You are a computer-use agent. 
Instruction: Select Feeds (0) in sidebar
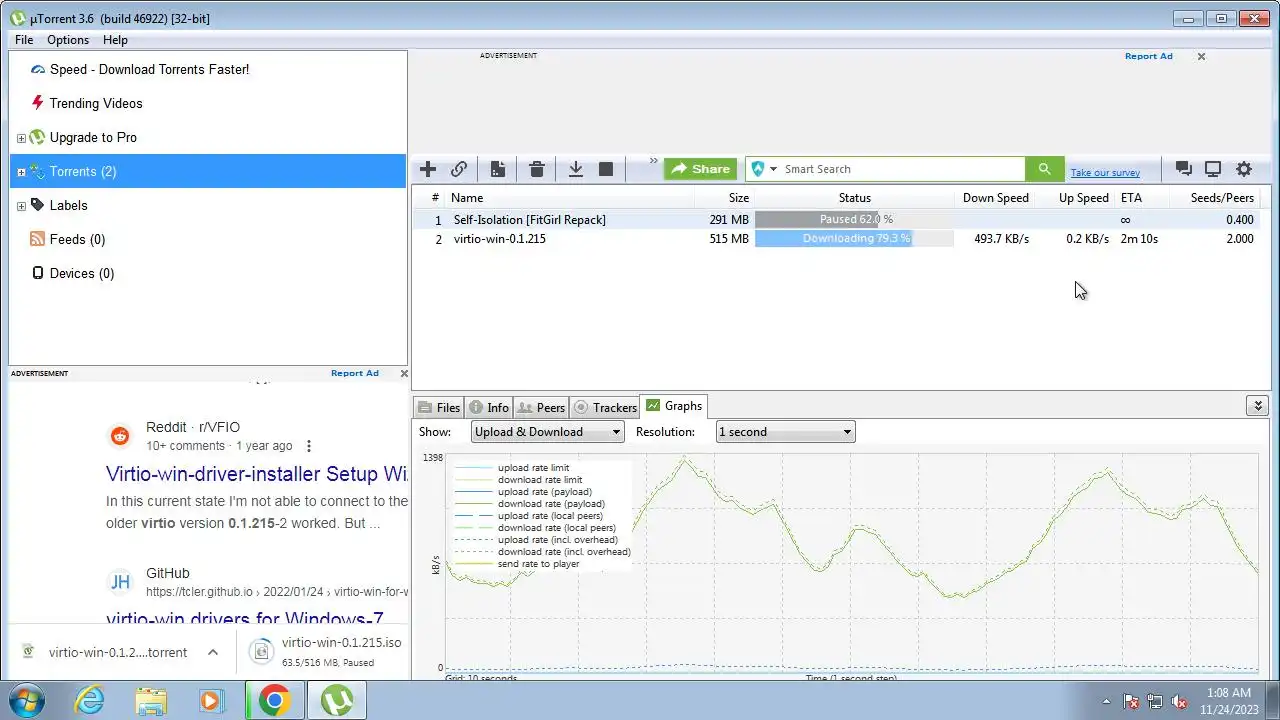click(x=77, y=239)
